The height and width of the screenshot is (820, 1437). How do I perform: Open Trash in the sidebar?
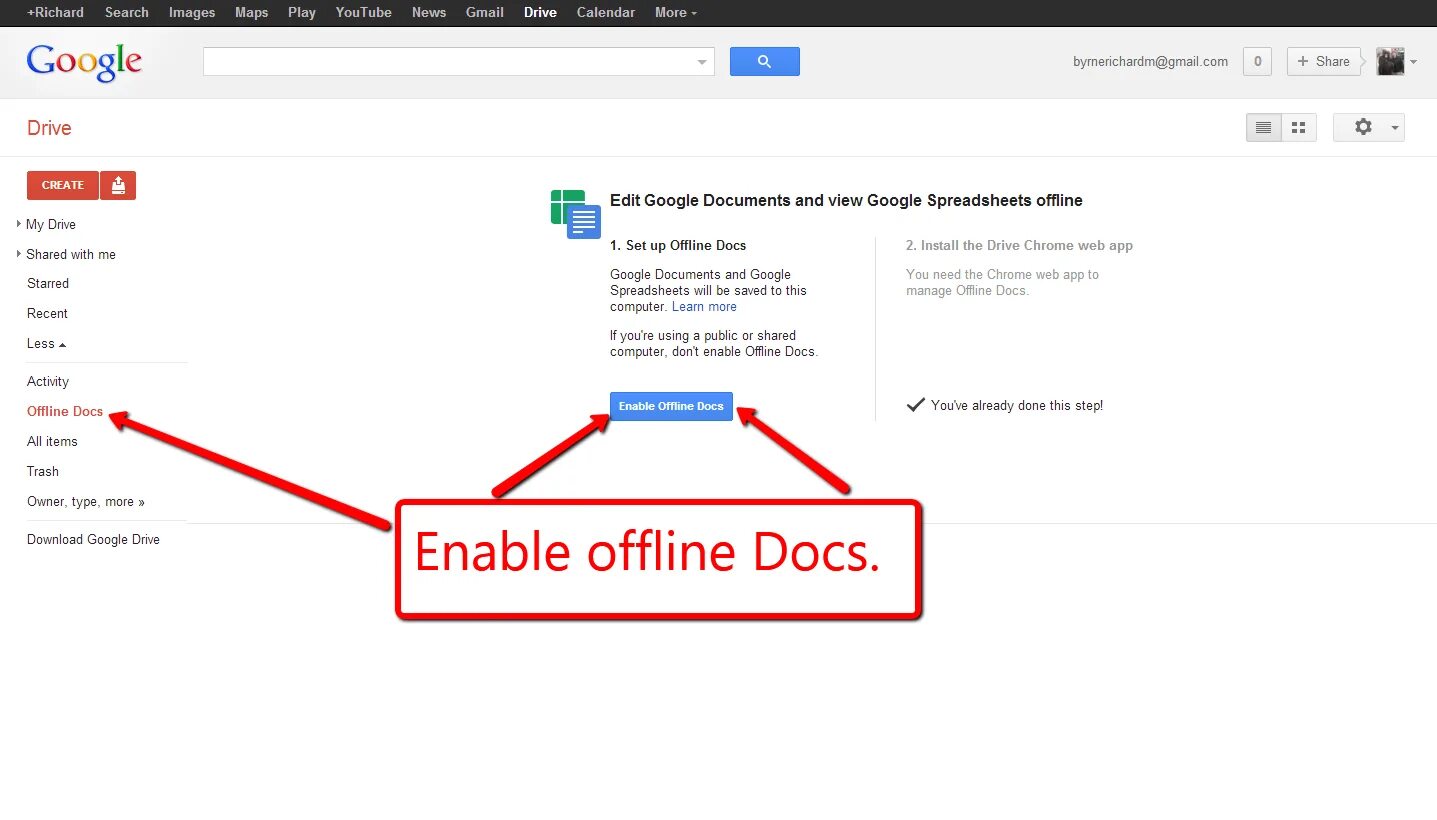pyautogui.click(x=43, y=472)
